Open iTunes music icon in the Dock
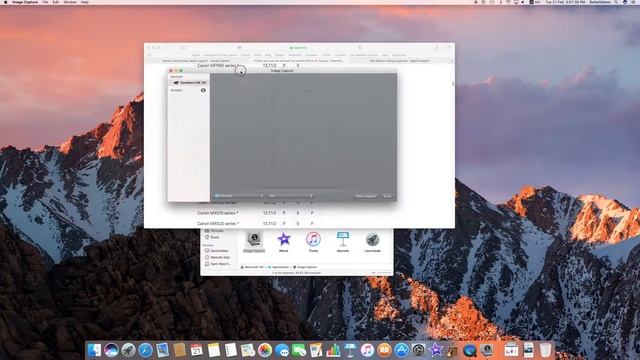This screenshot has height=360, width=640. click(x=367, y=350)
